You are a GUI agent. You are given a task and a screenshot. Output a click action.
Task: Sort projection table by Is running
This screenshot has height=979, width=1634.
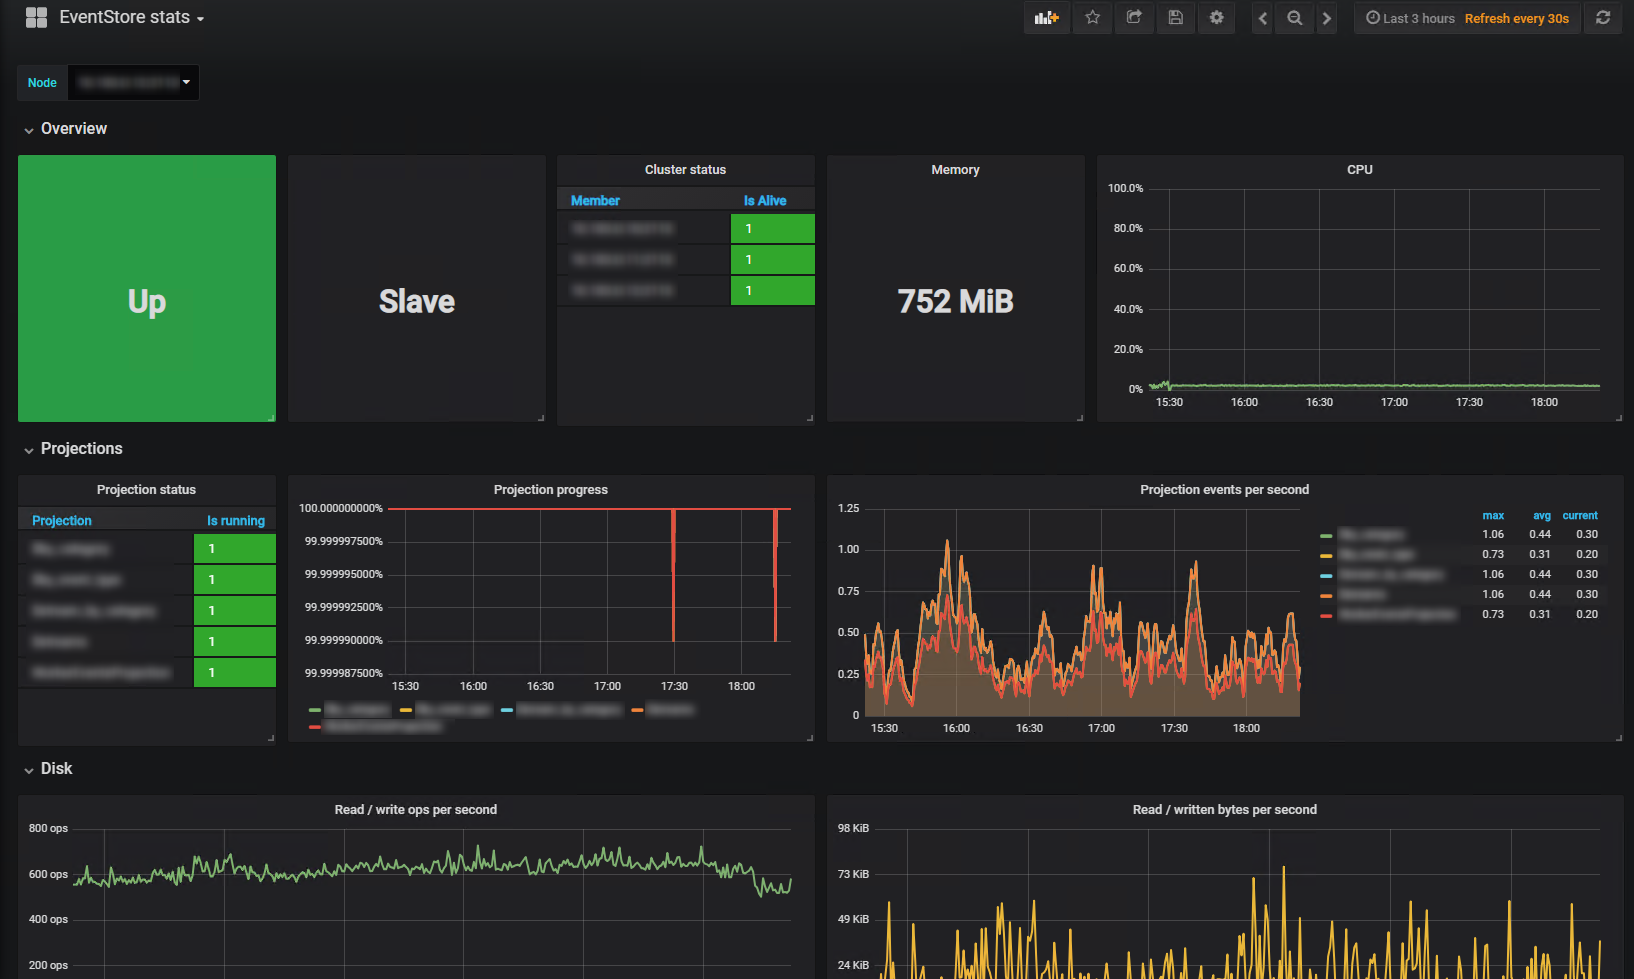coord(235,521)
